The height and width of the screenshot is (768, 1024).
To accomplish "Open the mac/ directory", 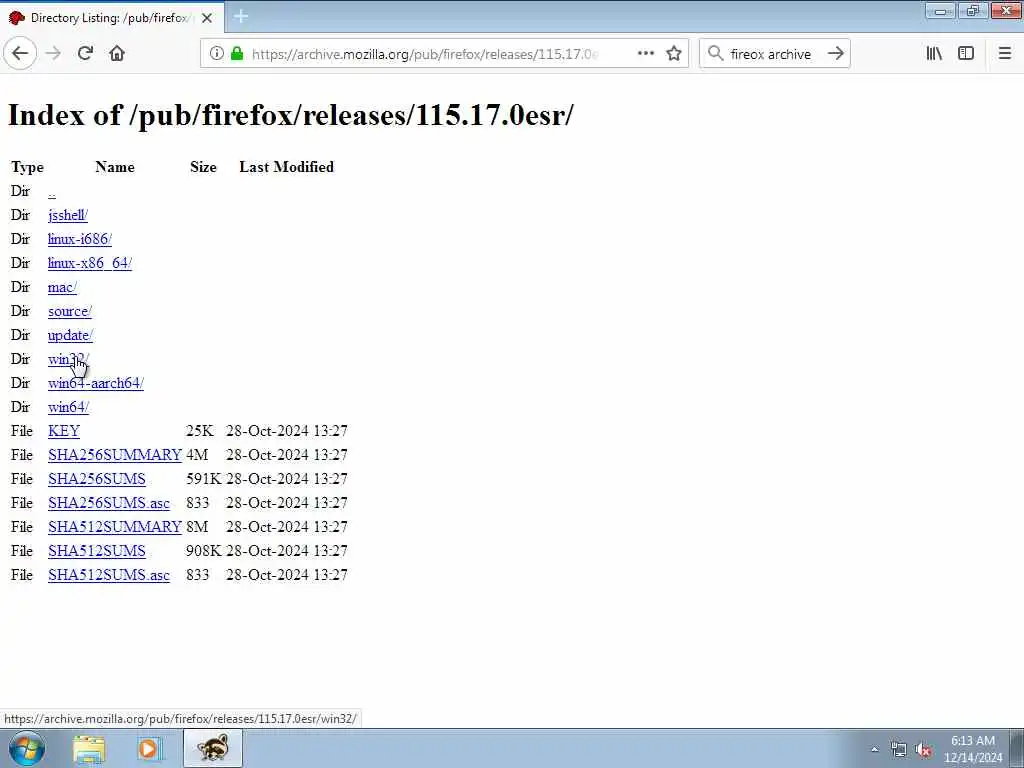I will click(62, 287).
